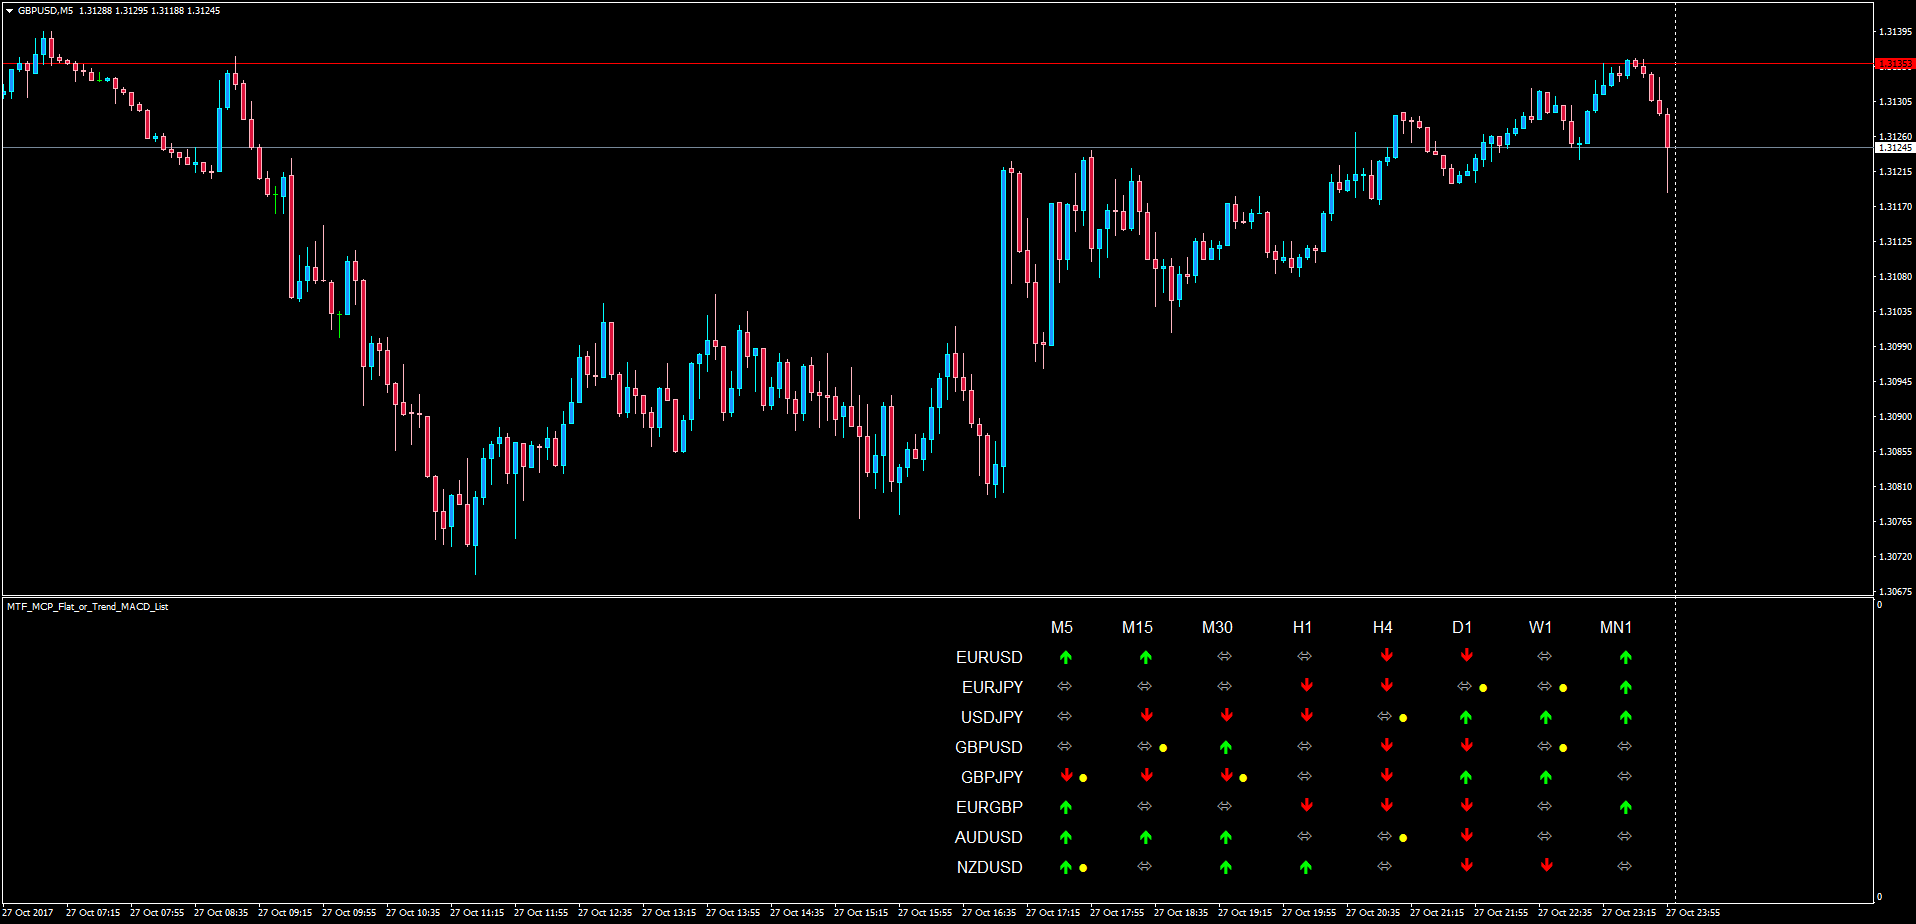Image resolution: width=1916 pixels, height=924 pixels.
Task: Click the AUDUSD D1 red down arrow
Action: point(1466,836)
